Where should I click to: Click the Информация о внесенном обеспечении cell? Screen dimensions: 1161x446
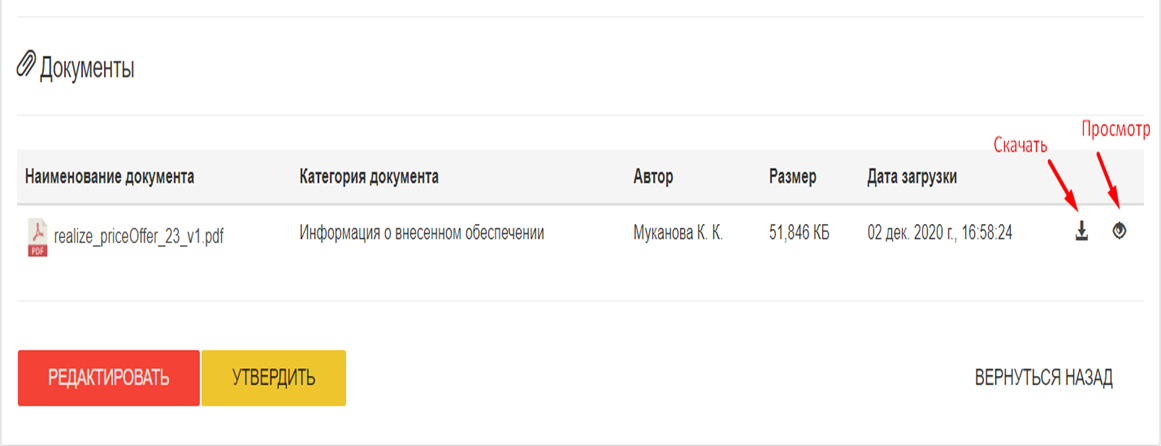point(421,233)
